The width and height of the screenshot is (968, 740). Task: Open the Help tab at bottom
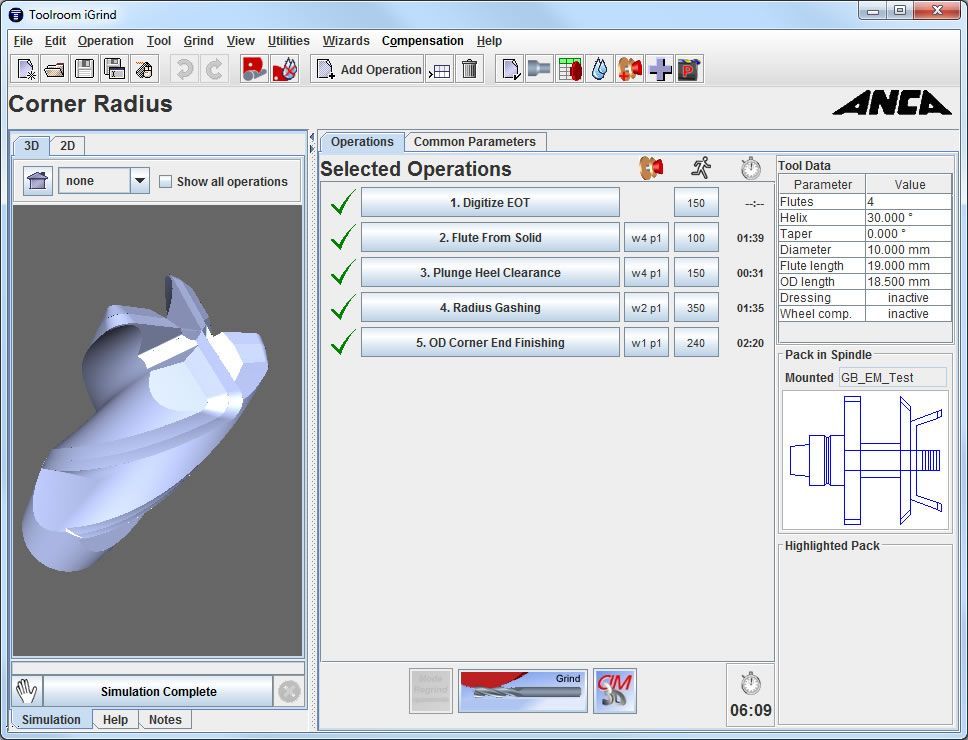point(115,720)
